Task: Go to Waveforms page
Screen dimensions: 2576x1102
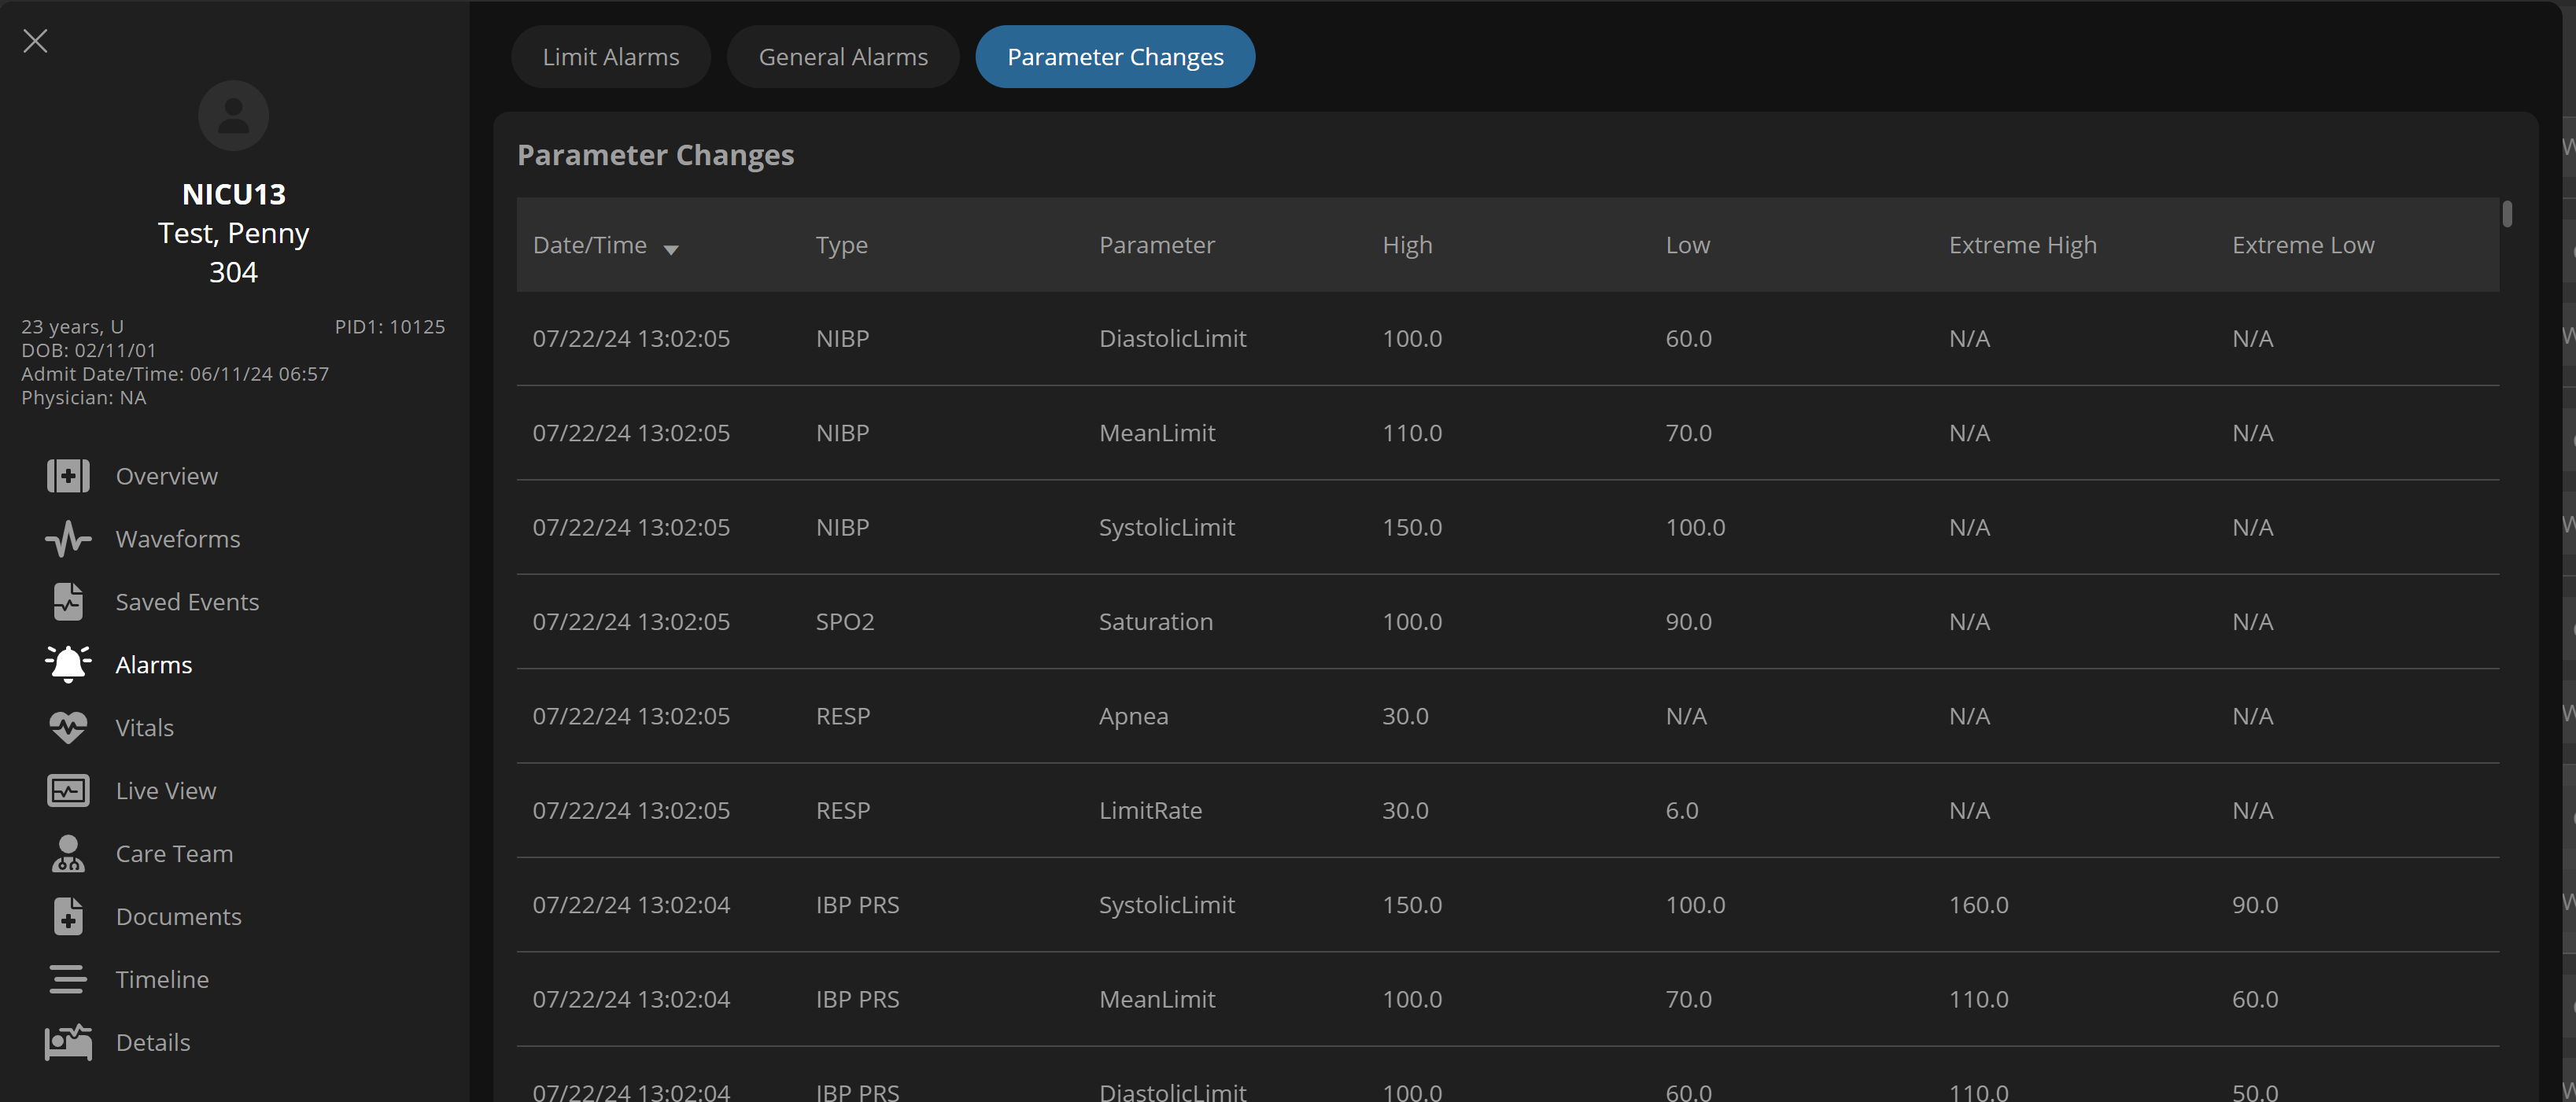Action: point(178,539)
